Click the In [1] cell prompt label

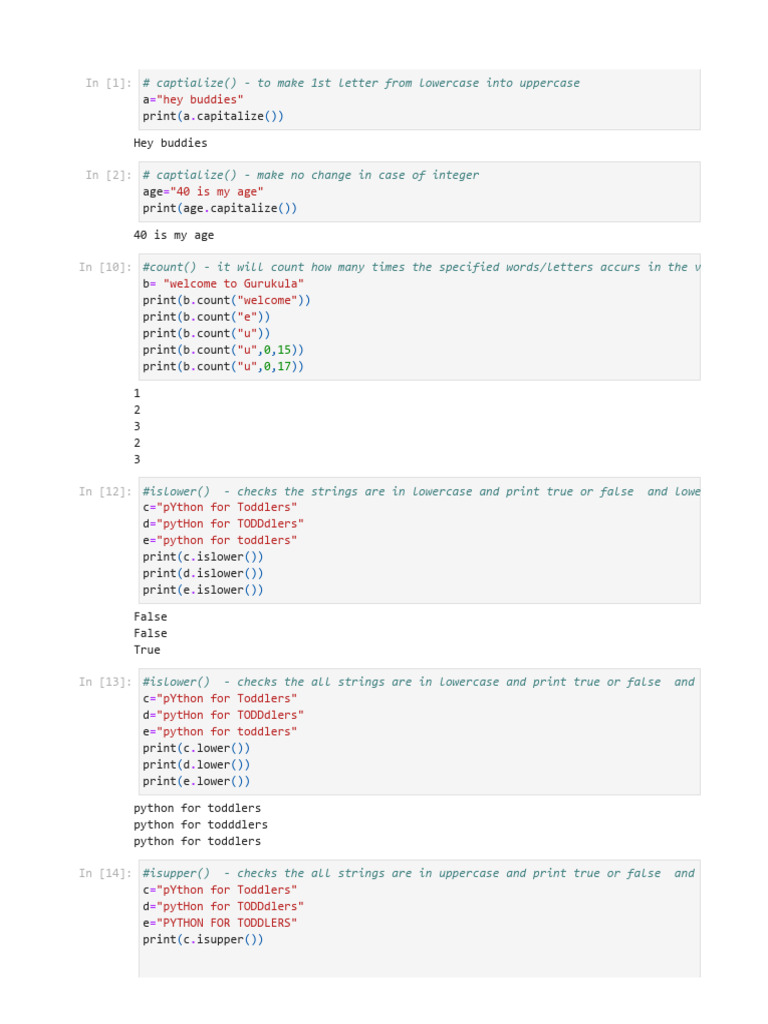(108, 84)
